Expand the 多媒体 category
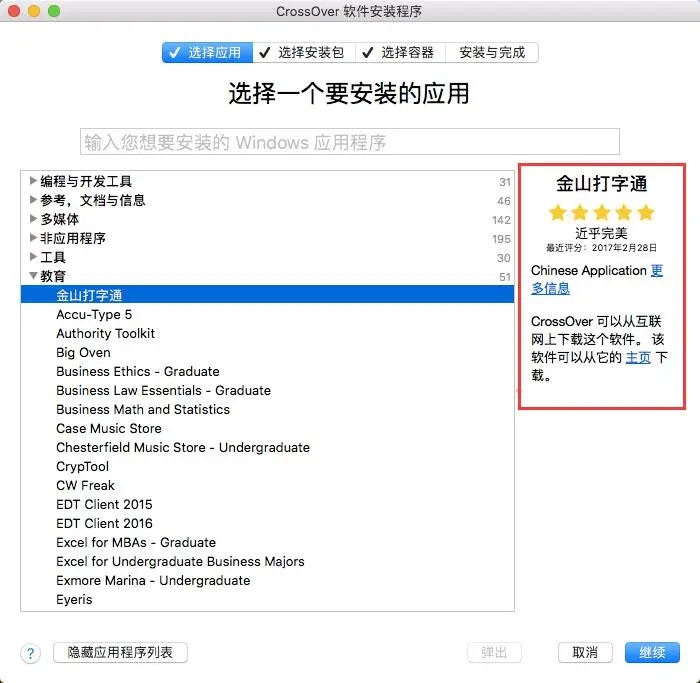Viewport: 700px width, 683px height. [x=33, y=219]
